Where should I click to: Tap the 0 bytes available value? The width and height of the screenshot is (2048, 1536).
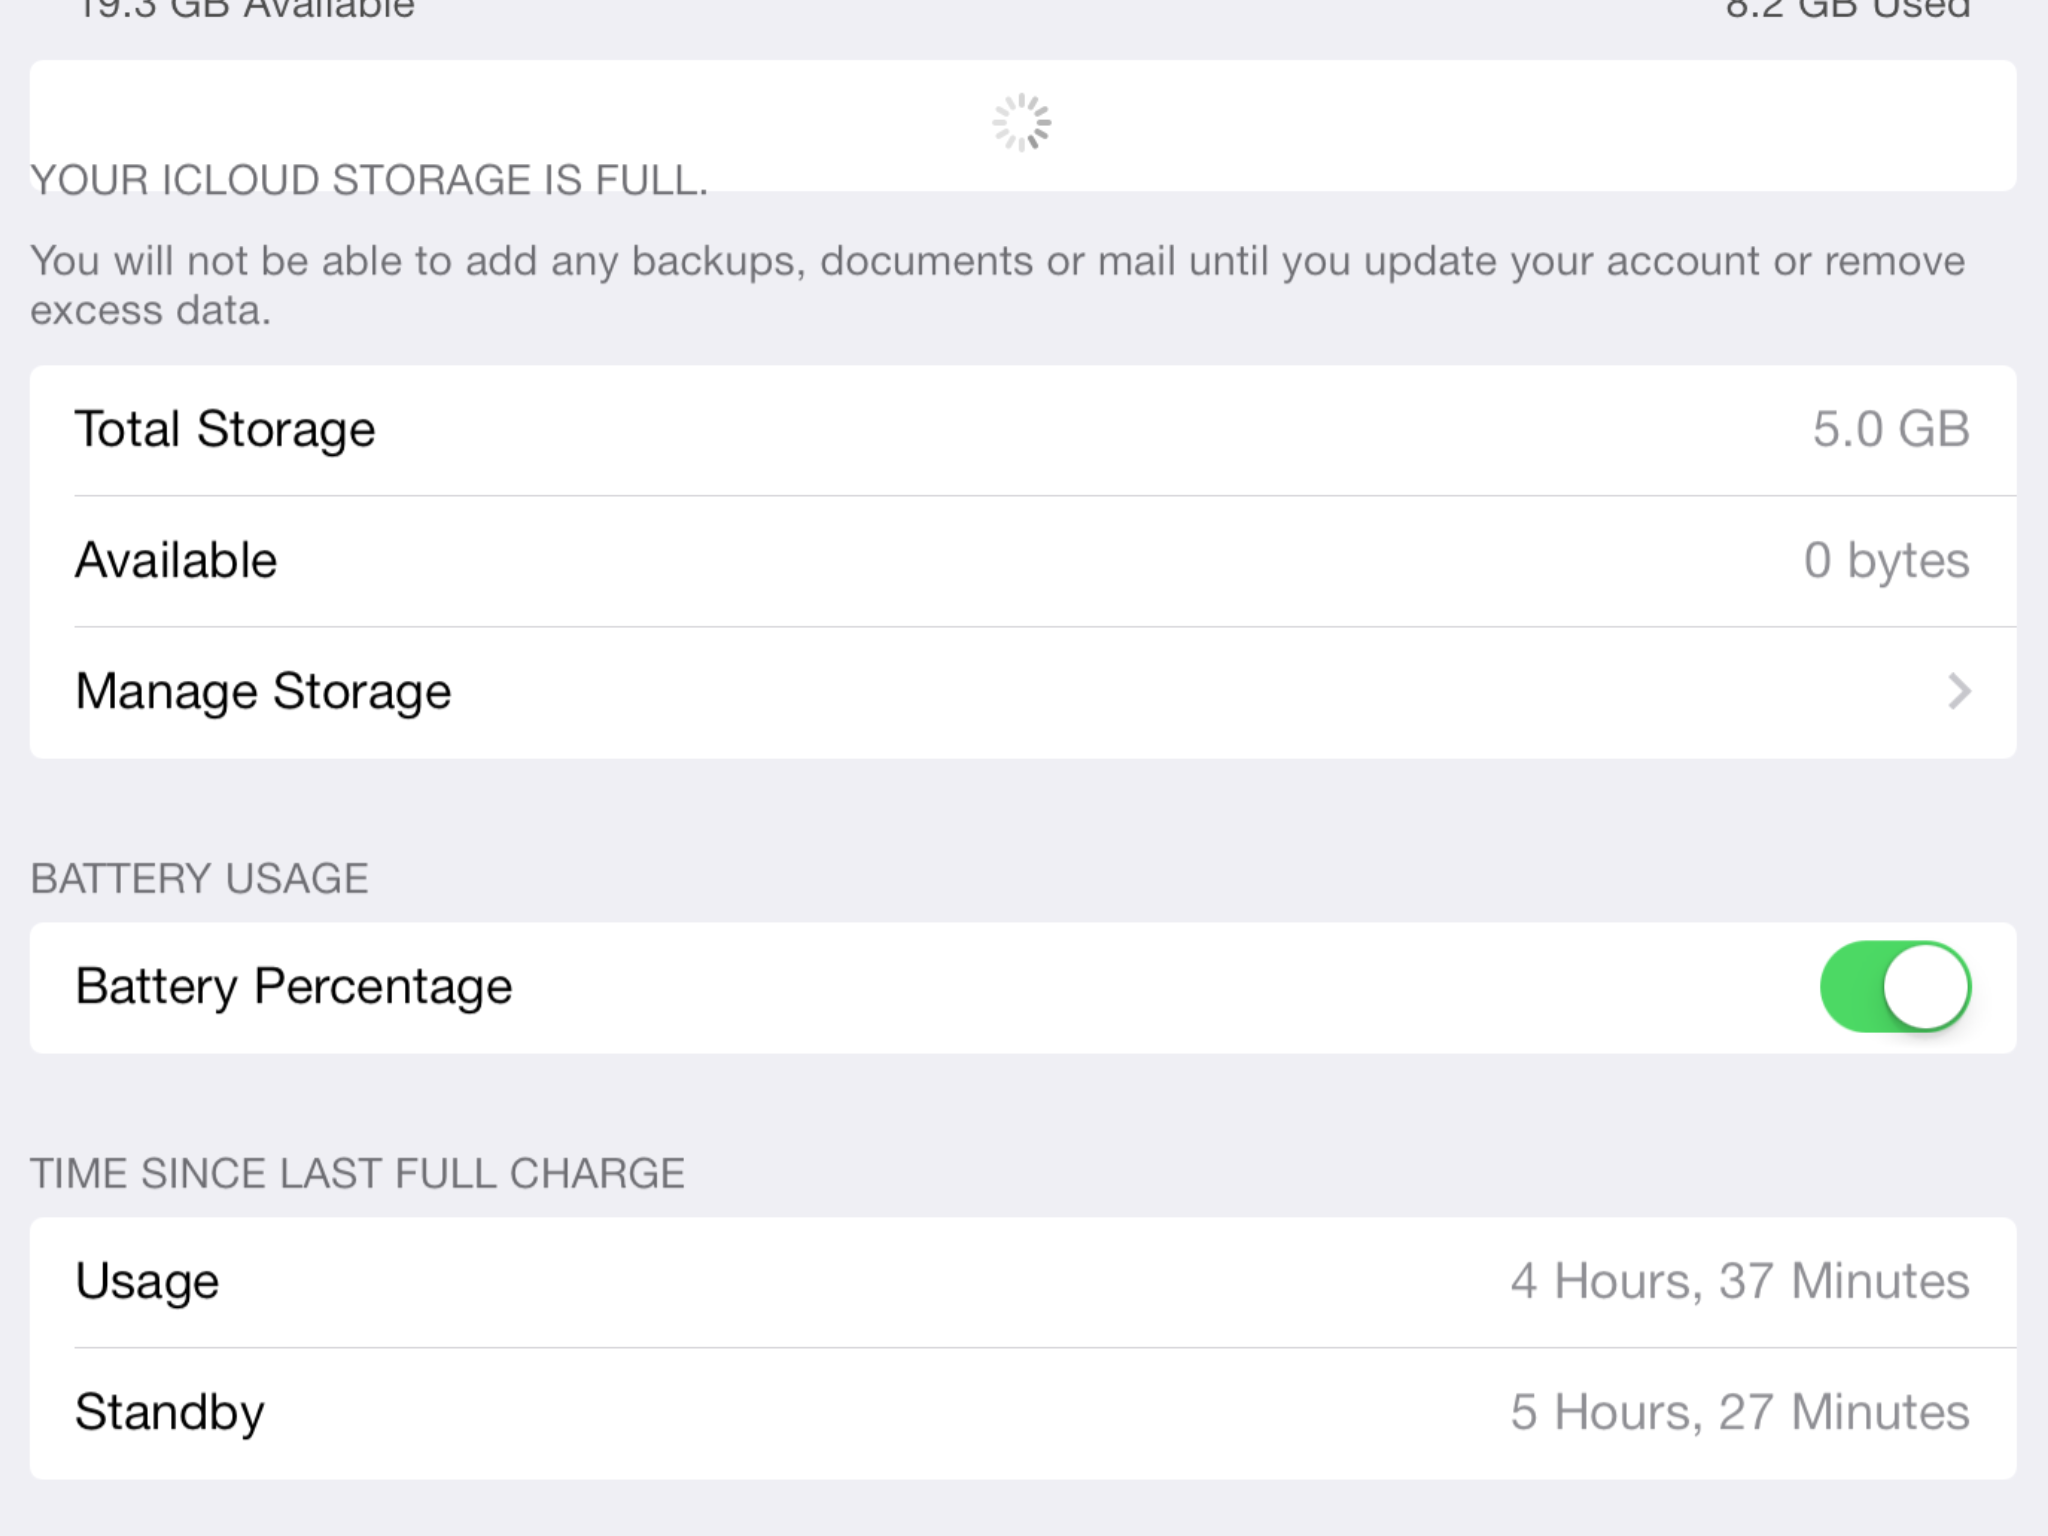click(x=1887, y=560)
